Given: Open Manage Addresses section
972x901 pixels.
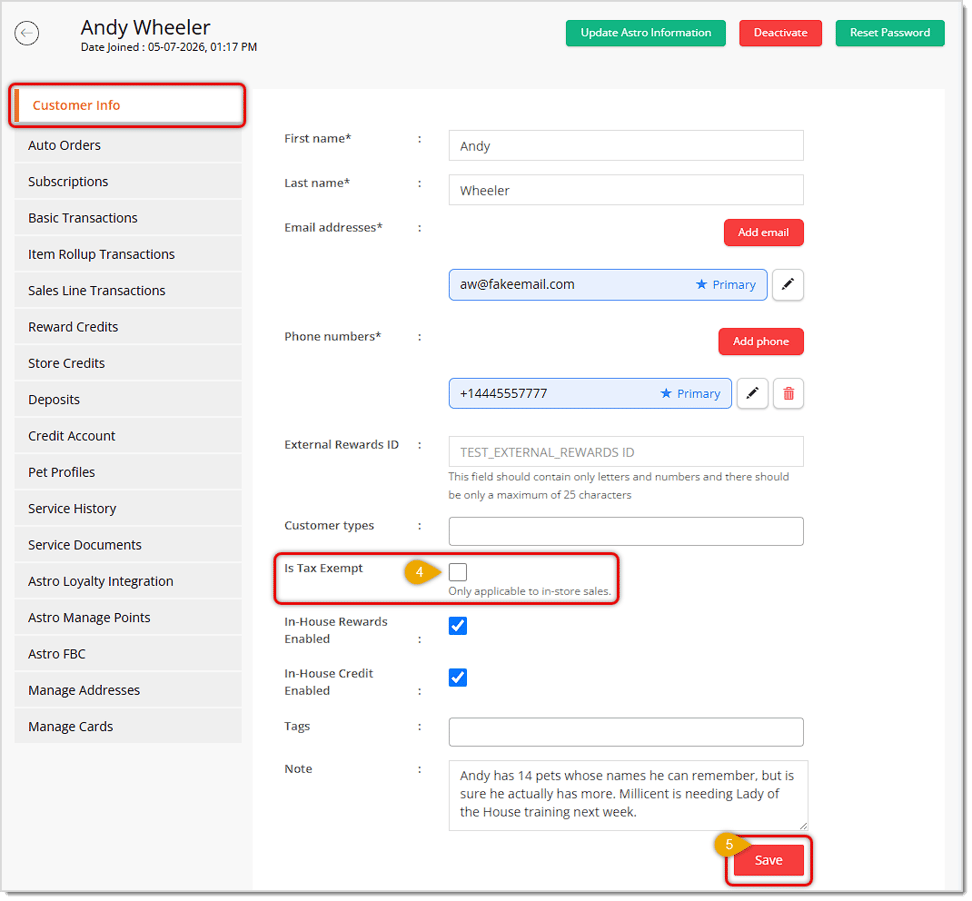Looking at the screenshot, I should pyautogui.click(x=128, y=692).
